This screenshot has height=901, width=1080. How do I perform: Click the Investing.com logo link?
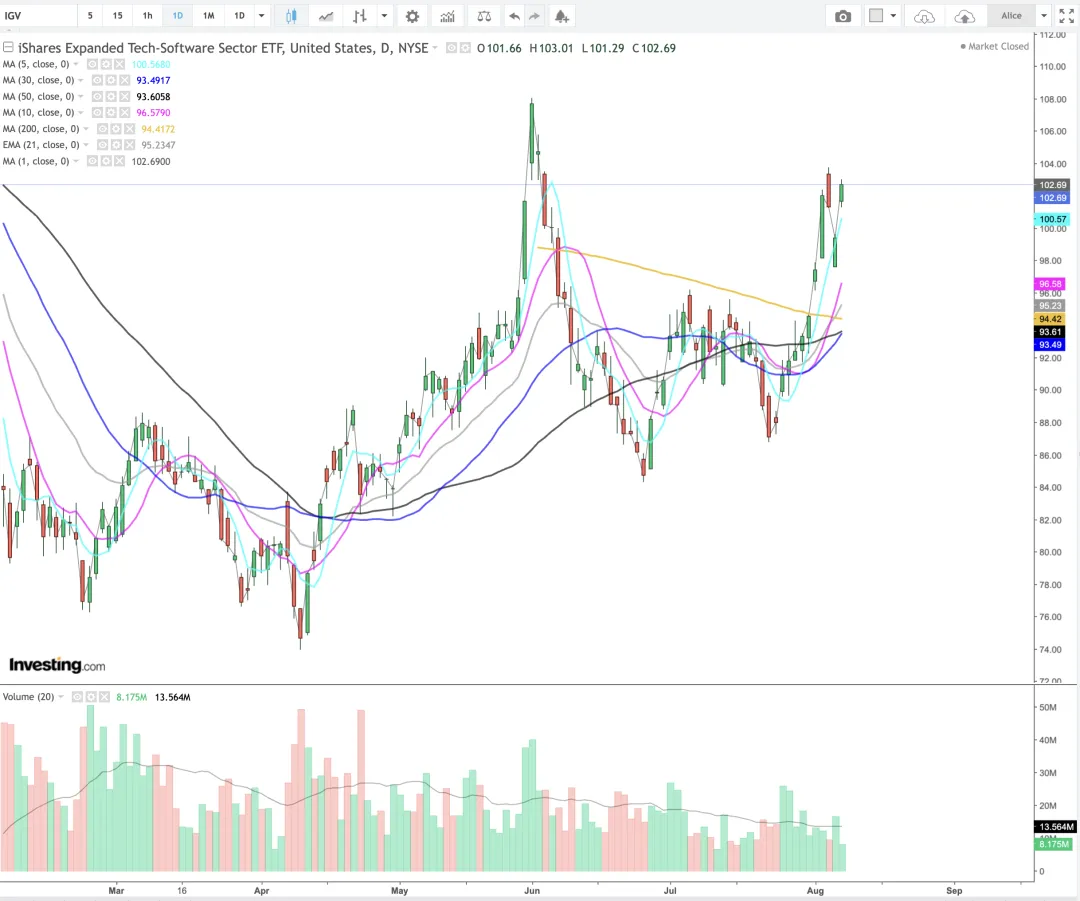tap(57, 665)
